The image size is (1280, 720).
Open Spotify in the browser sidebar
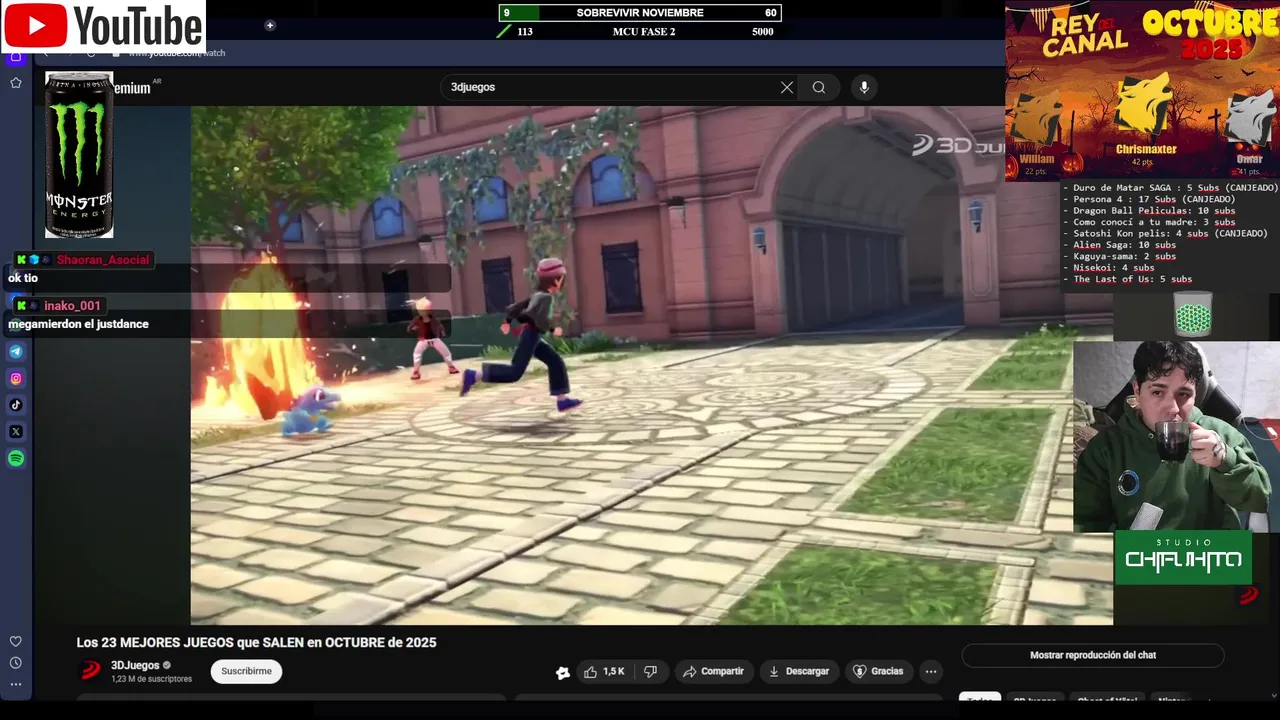click(16, 459)
